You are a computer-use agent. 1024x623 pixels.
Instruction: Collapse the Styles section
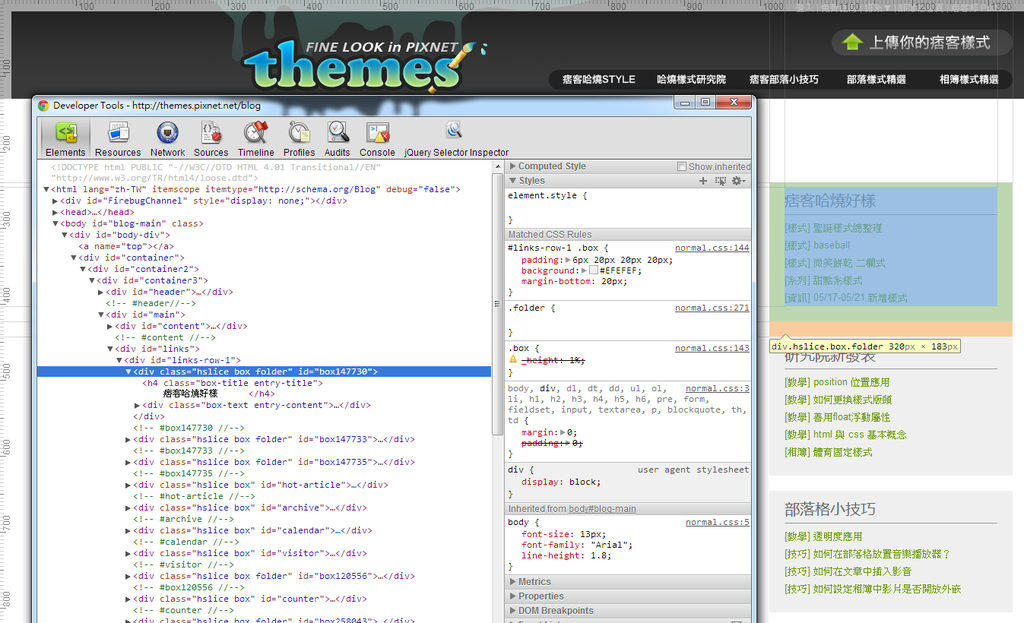click(x=513, y=181)
